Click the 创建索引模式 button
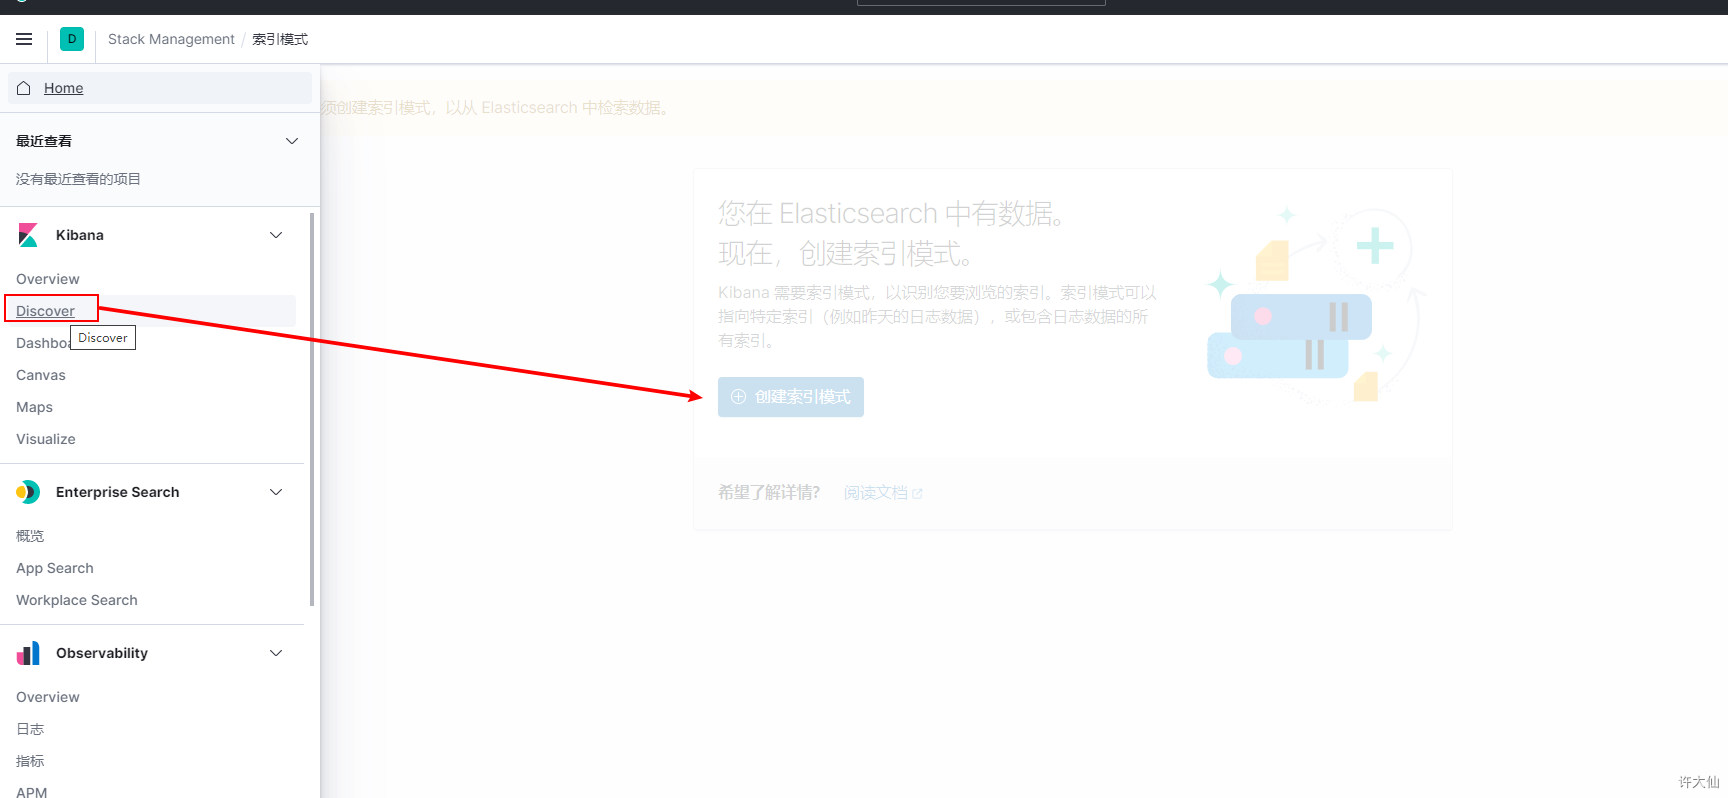This screenshot has width=1728, height=798. (791, 397)
